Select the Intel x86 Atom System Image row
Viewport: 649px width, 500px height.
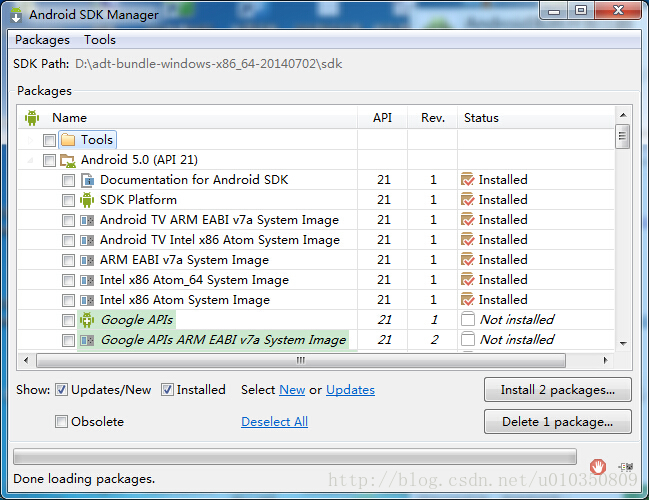pos(316,300)
